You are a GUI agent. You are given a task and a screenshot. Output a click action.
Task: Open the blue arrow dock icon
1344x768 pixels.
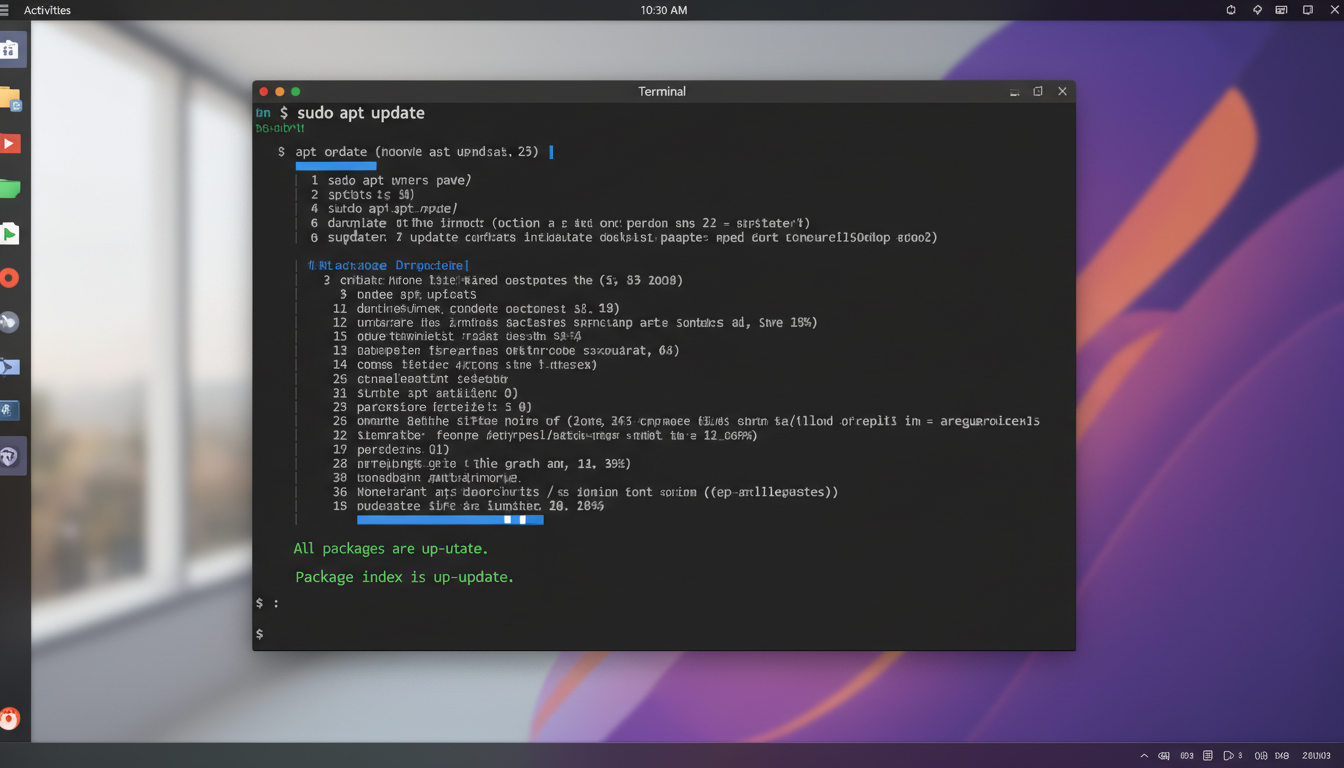(10, 366)
